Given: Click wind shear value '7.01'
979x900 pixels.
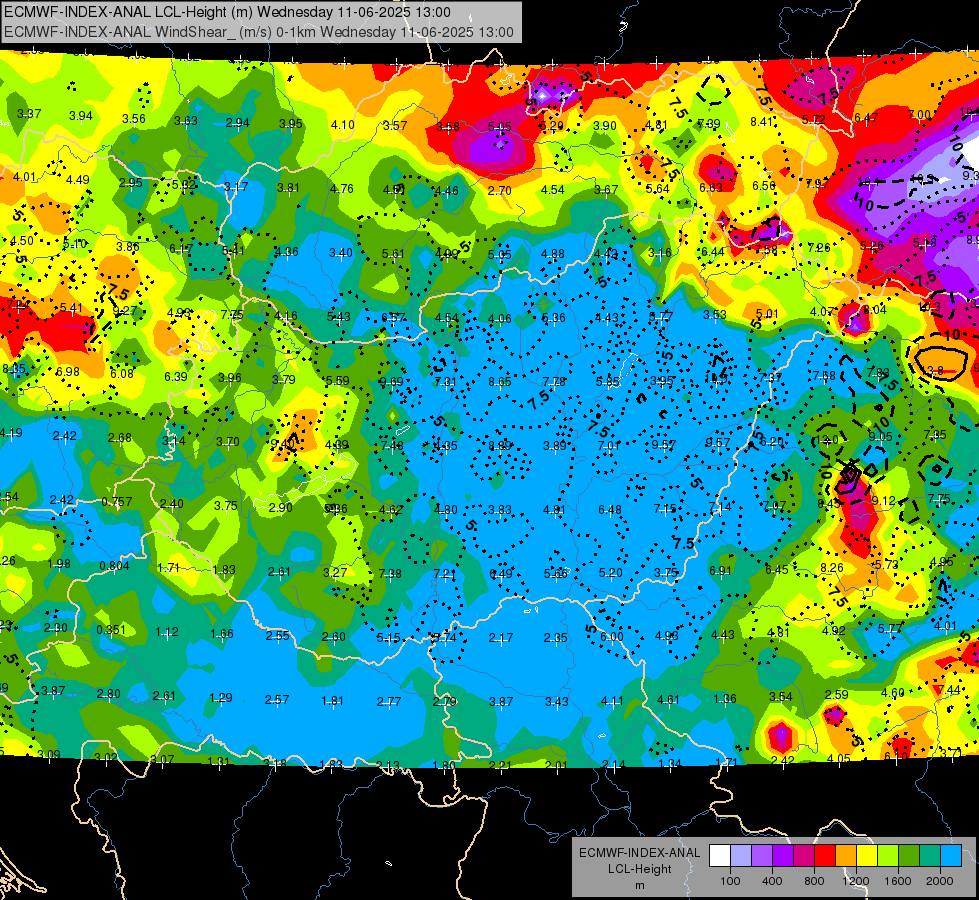Looking at the screenshot, I should click(609, 445).
